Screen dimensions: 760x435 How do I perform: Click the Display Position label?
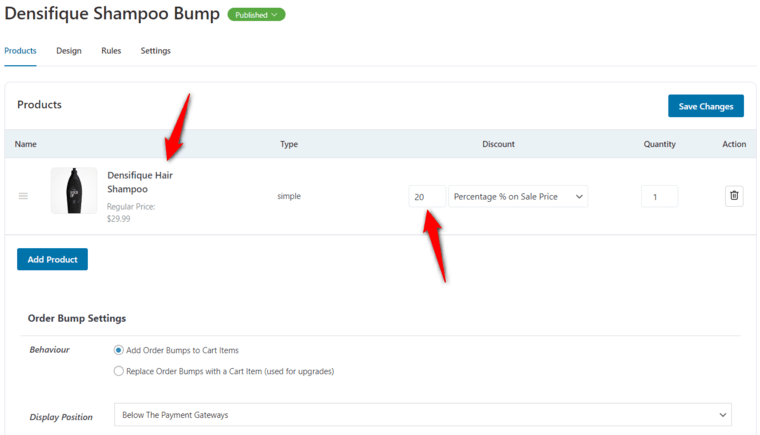point(61,417)
